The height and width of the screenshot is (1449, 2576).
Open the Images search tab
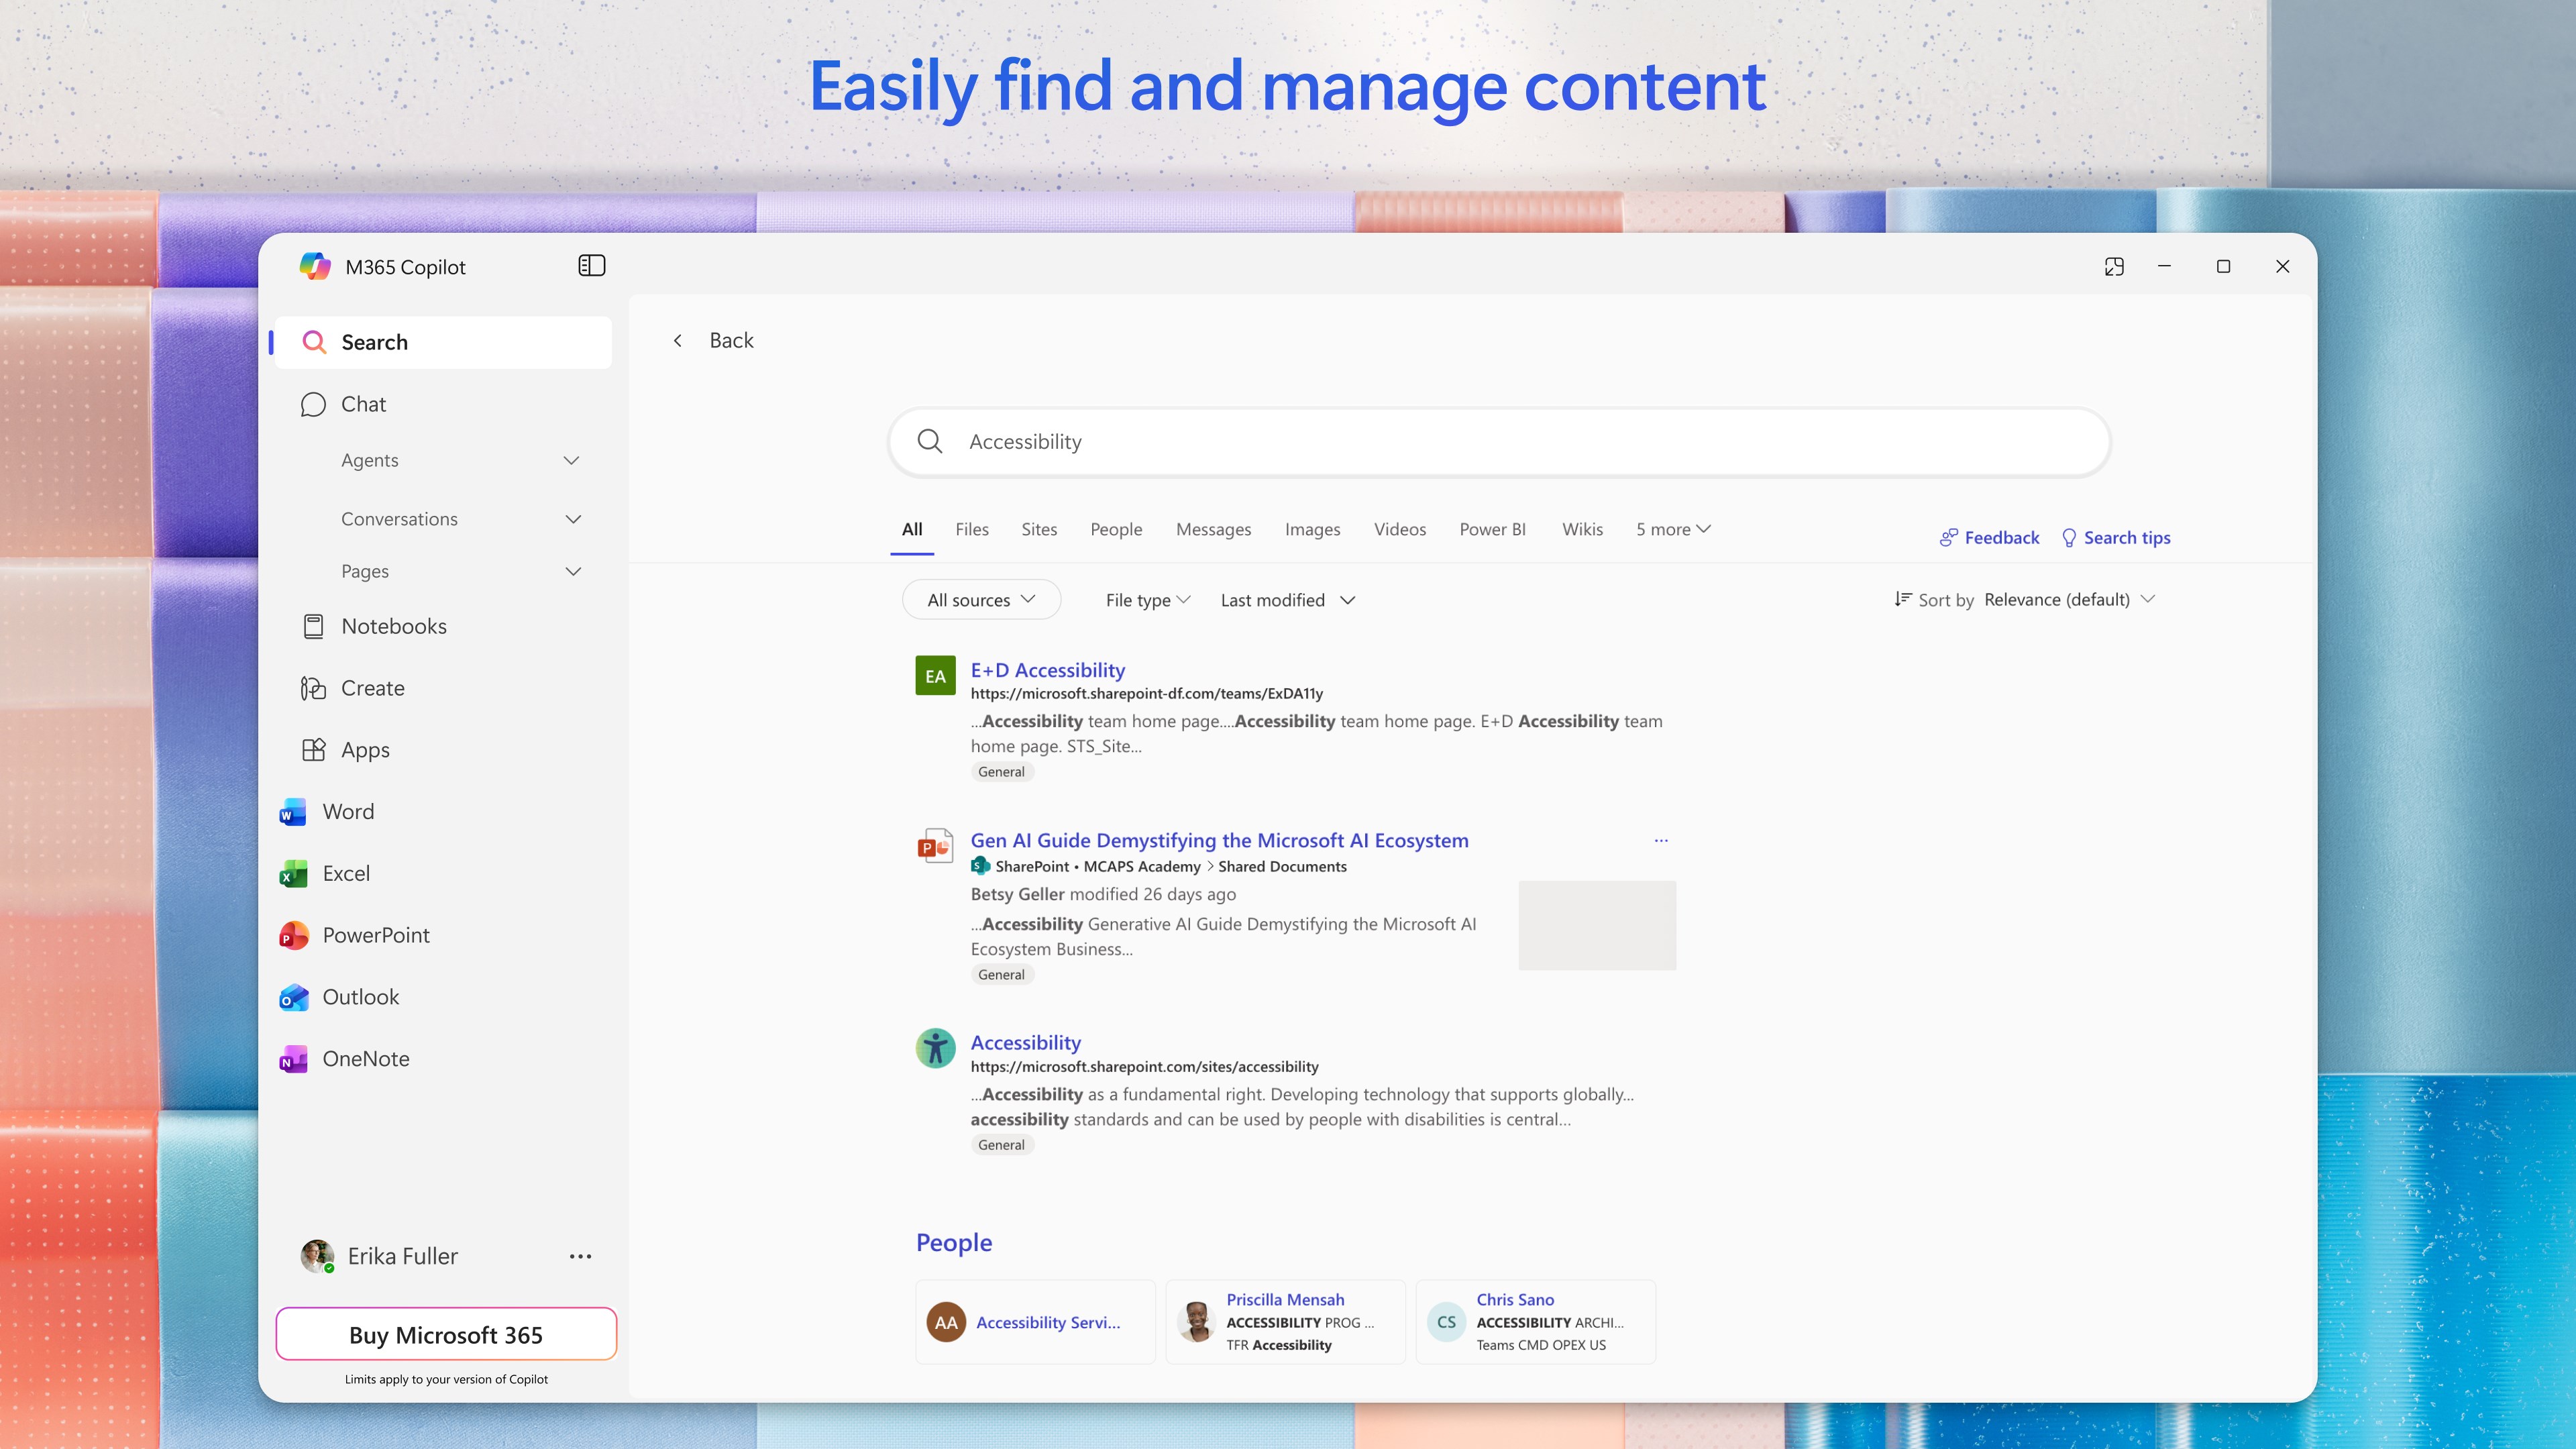[1312, 529]
